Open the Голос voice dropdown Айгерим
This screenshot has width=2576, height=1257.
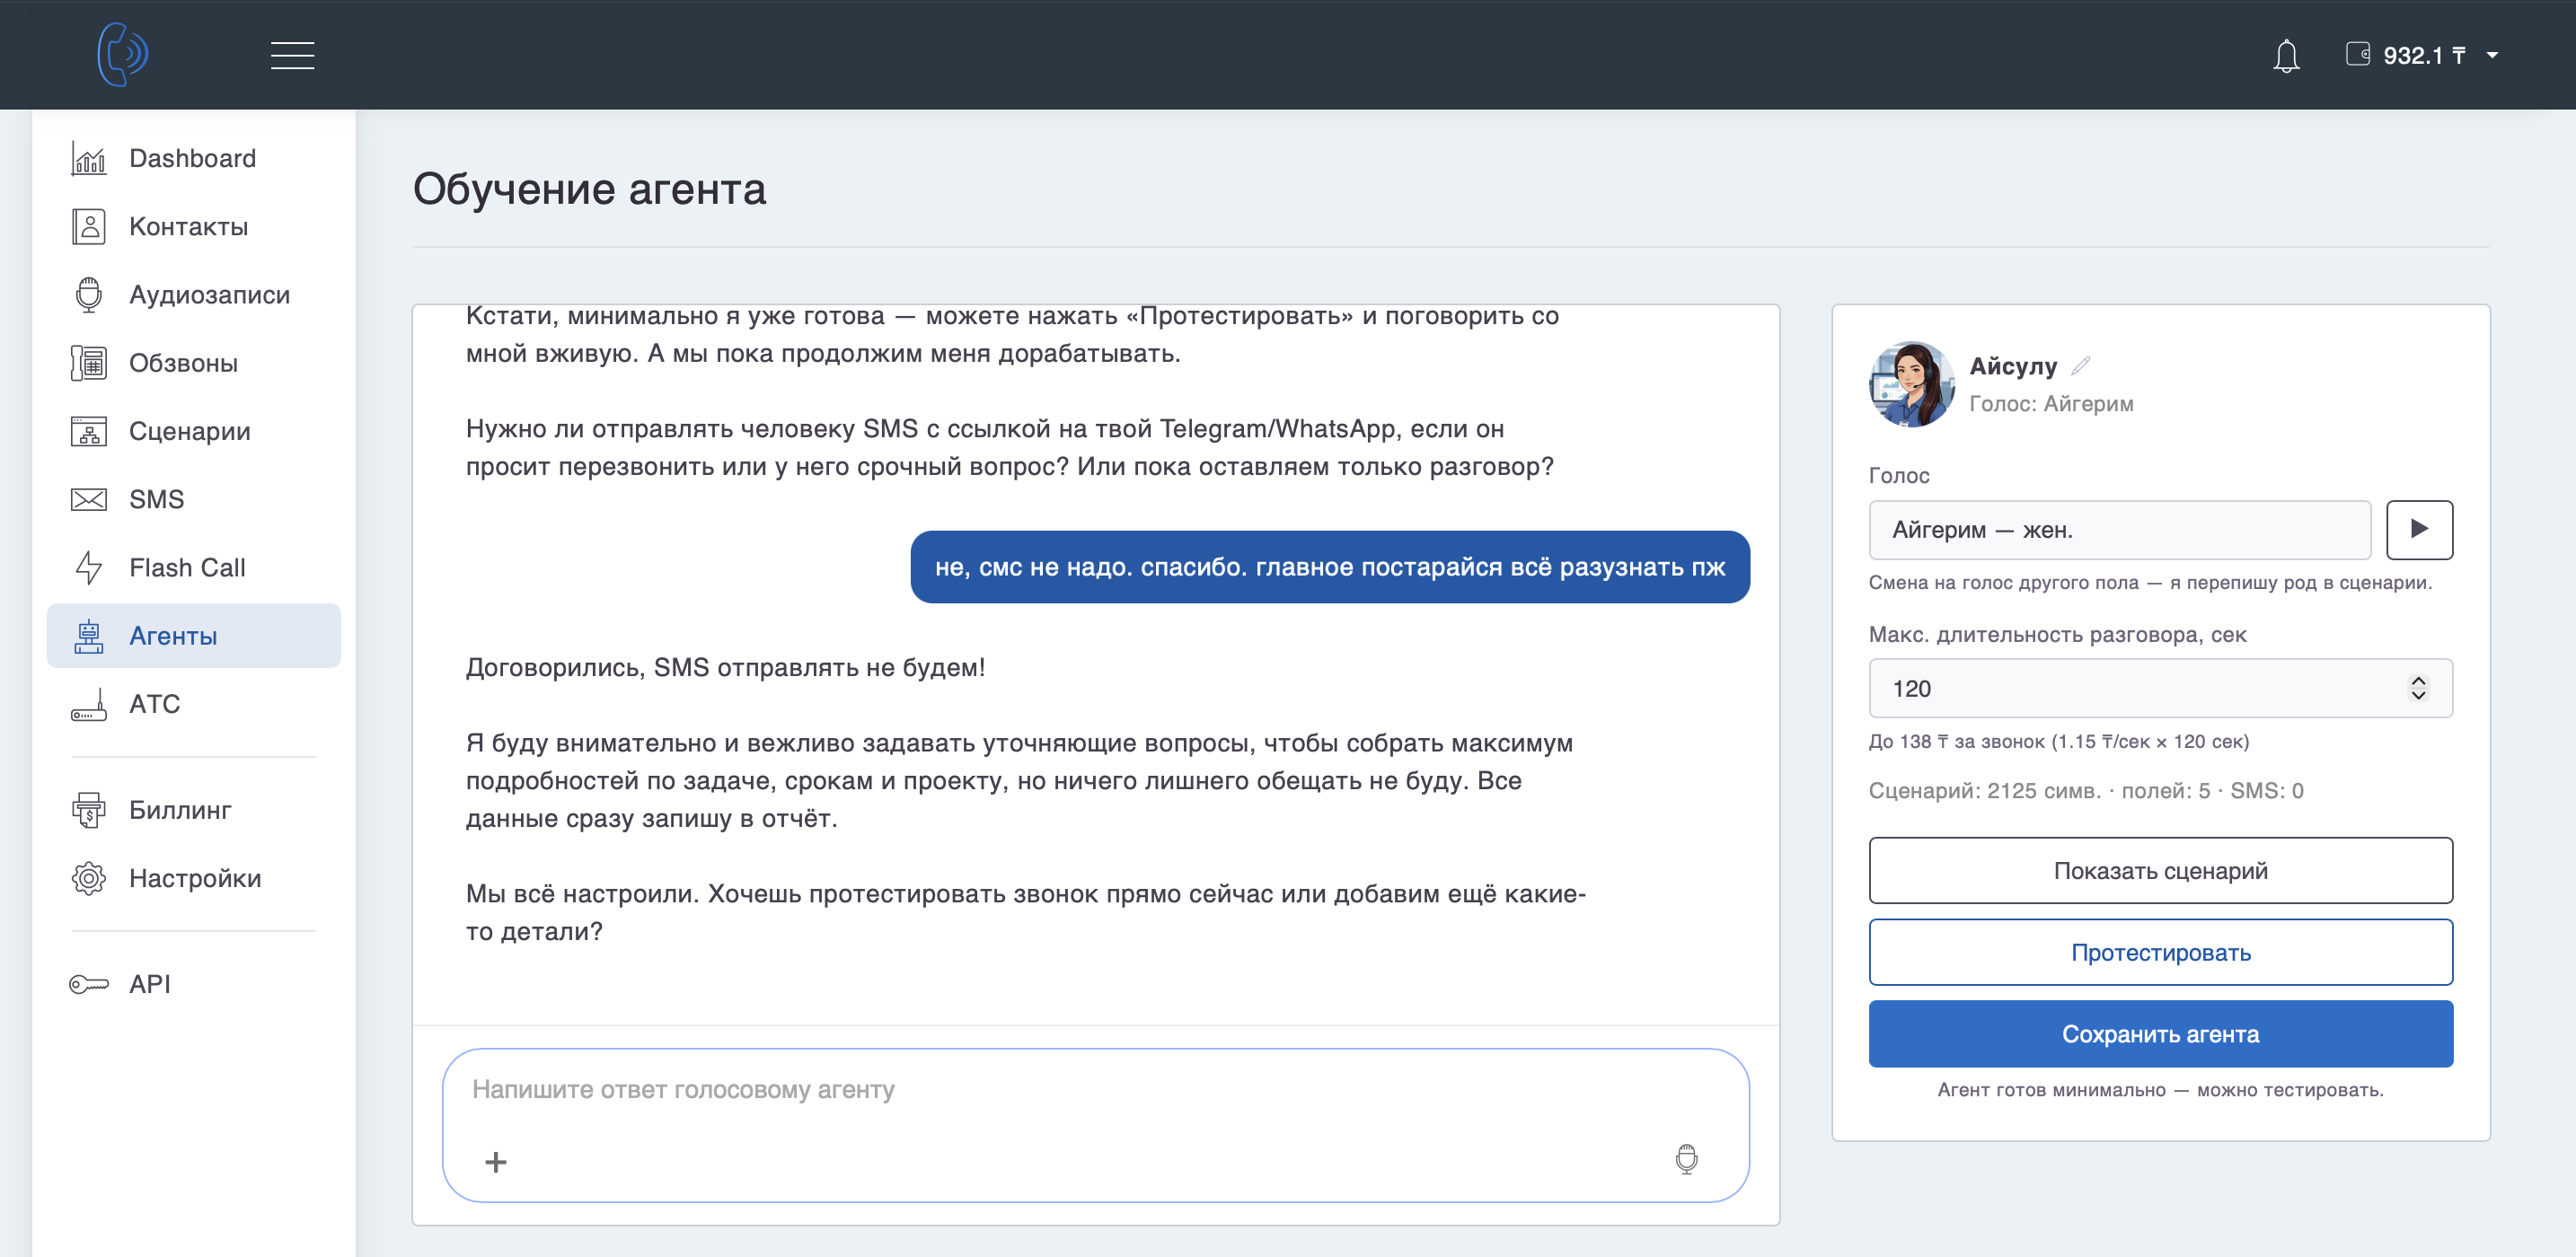(x=2119, y=530)
